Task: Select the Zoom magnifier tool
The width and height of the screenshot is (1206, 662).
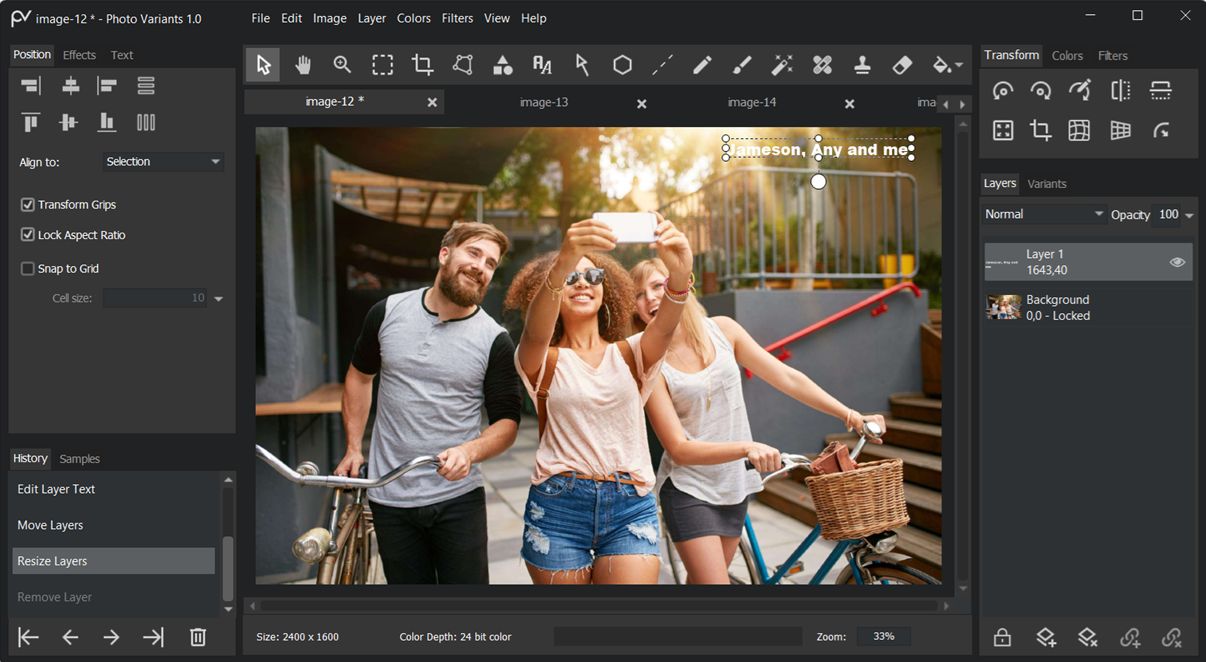Action: tap(342, 65)
